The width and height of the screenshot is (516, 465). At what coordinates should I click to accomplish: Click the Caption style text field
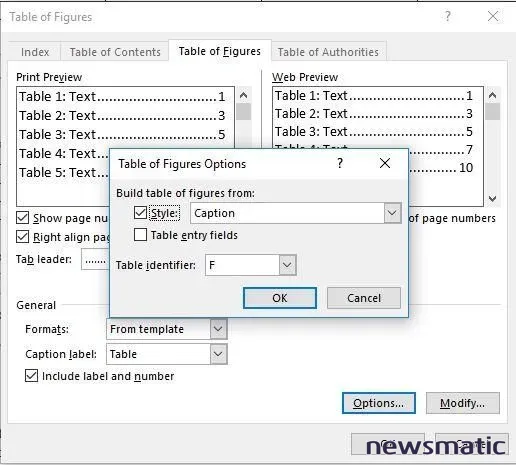click(x=287, y=213)
